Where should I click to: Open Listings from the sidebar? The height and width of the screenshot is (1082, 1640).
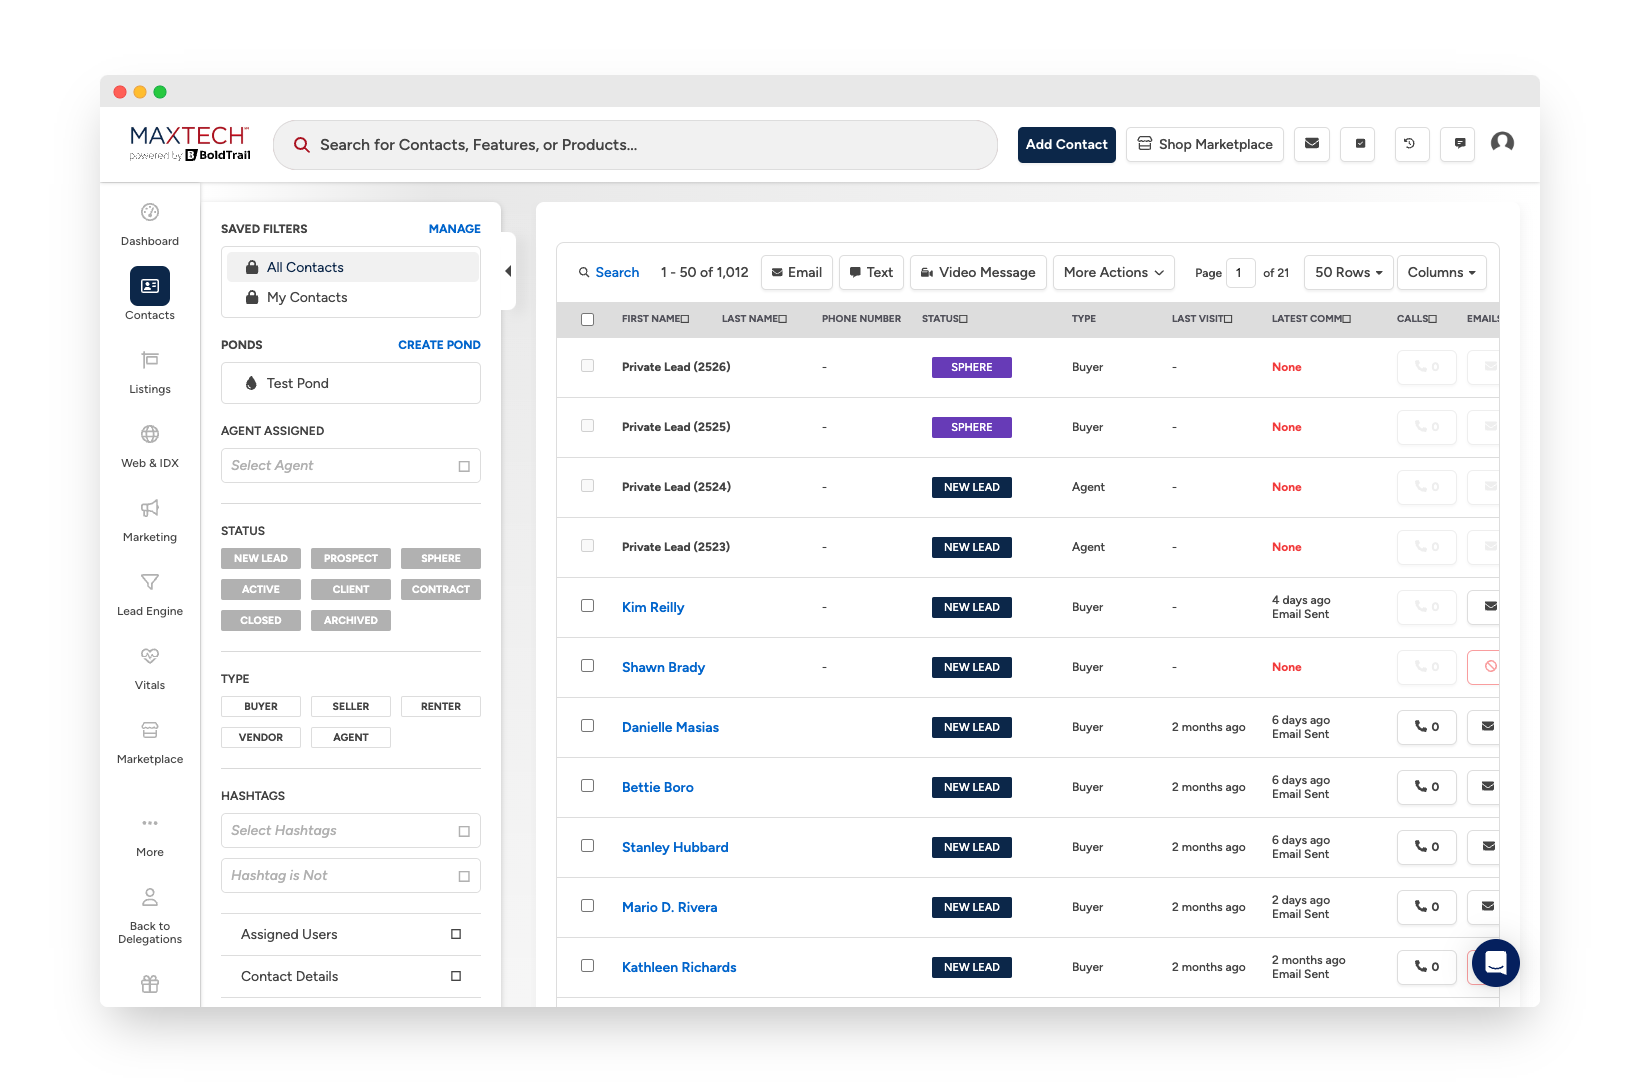[x=150, y=361]
